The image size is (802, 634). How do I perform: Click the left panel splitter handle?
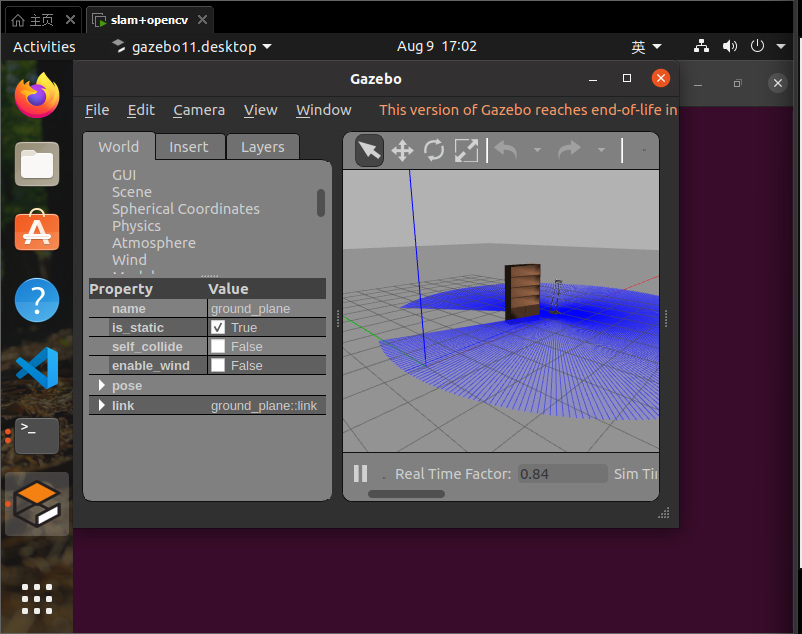(338, 319)
